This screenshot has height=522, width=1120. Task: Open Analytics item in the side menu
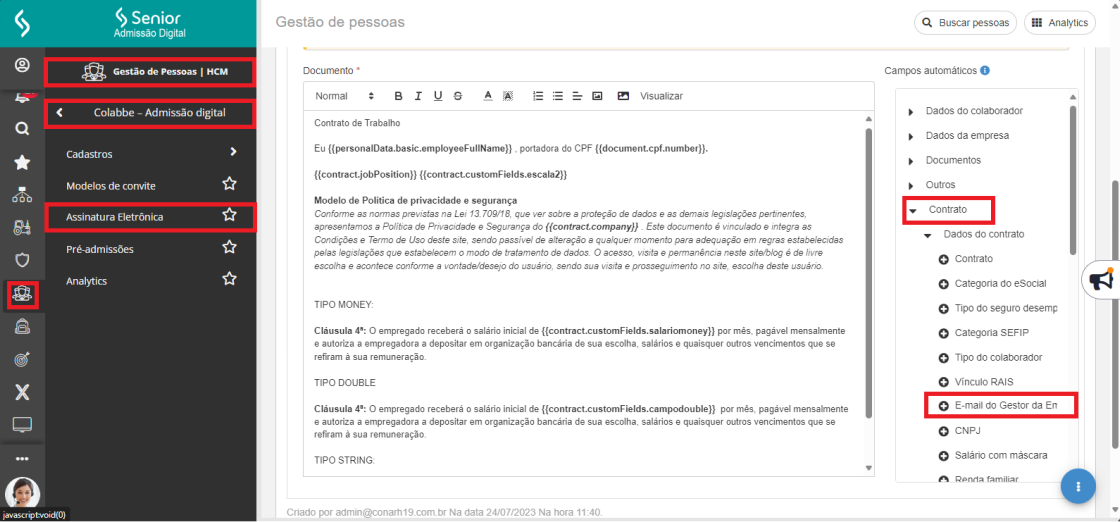86,281
